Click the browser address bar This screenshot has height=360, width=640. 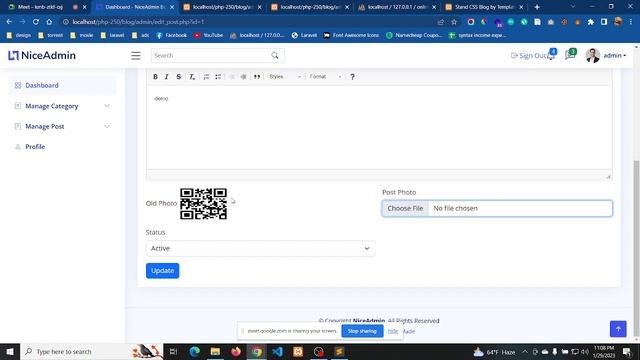249,22
